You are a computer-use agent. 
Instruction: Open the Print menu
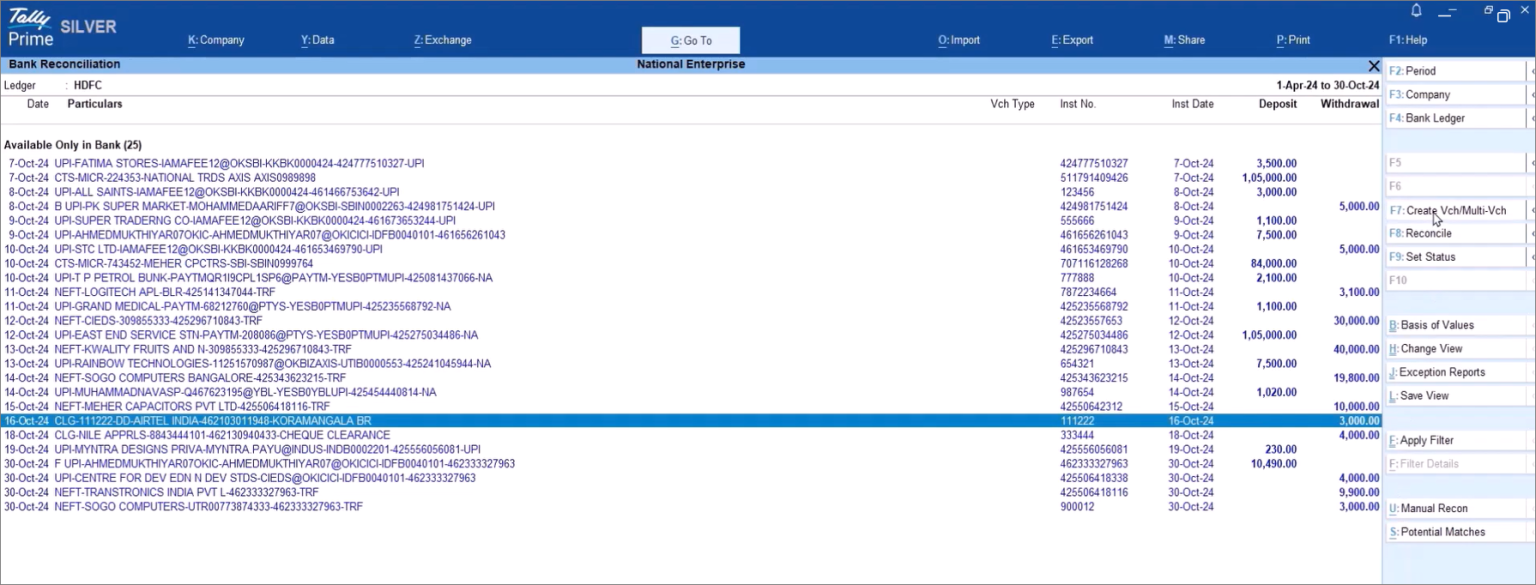coord(1293,40)
